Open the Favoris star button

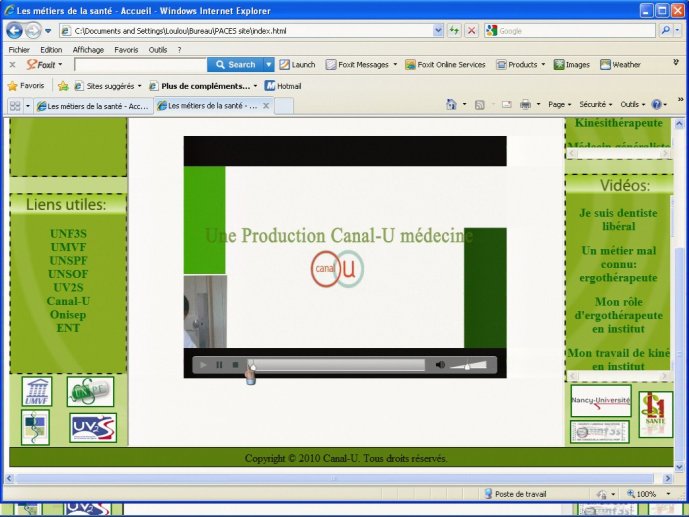[26, 86]
